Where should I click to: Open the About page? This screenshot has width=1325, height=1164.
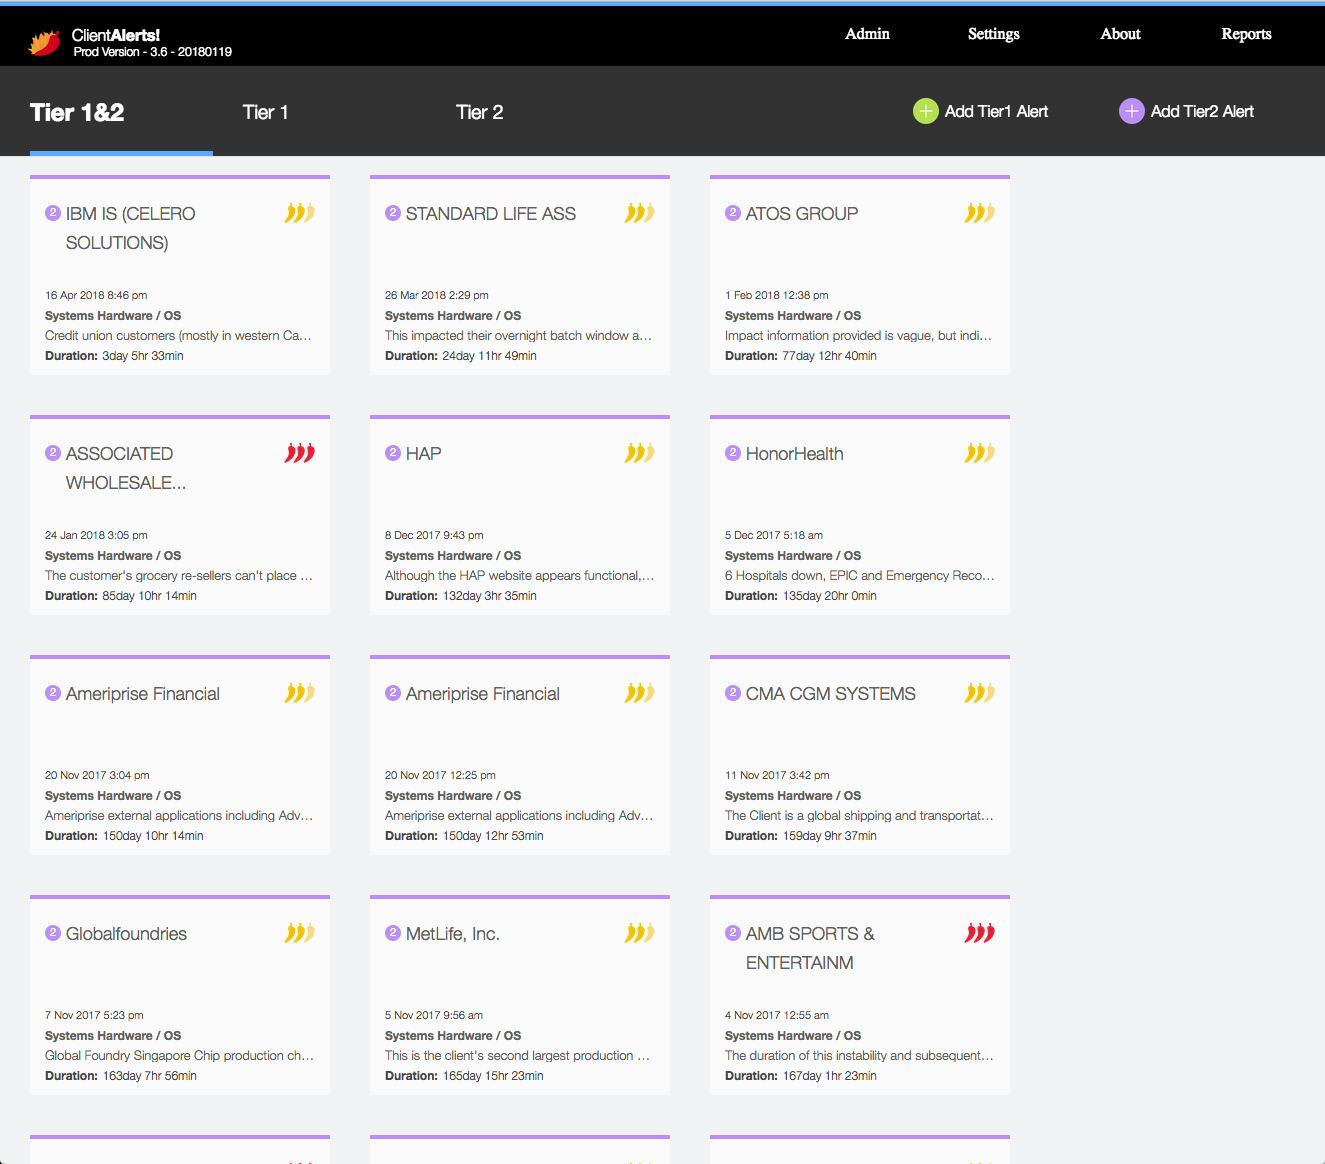pyautogui.click(x=1120, y=34)
